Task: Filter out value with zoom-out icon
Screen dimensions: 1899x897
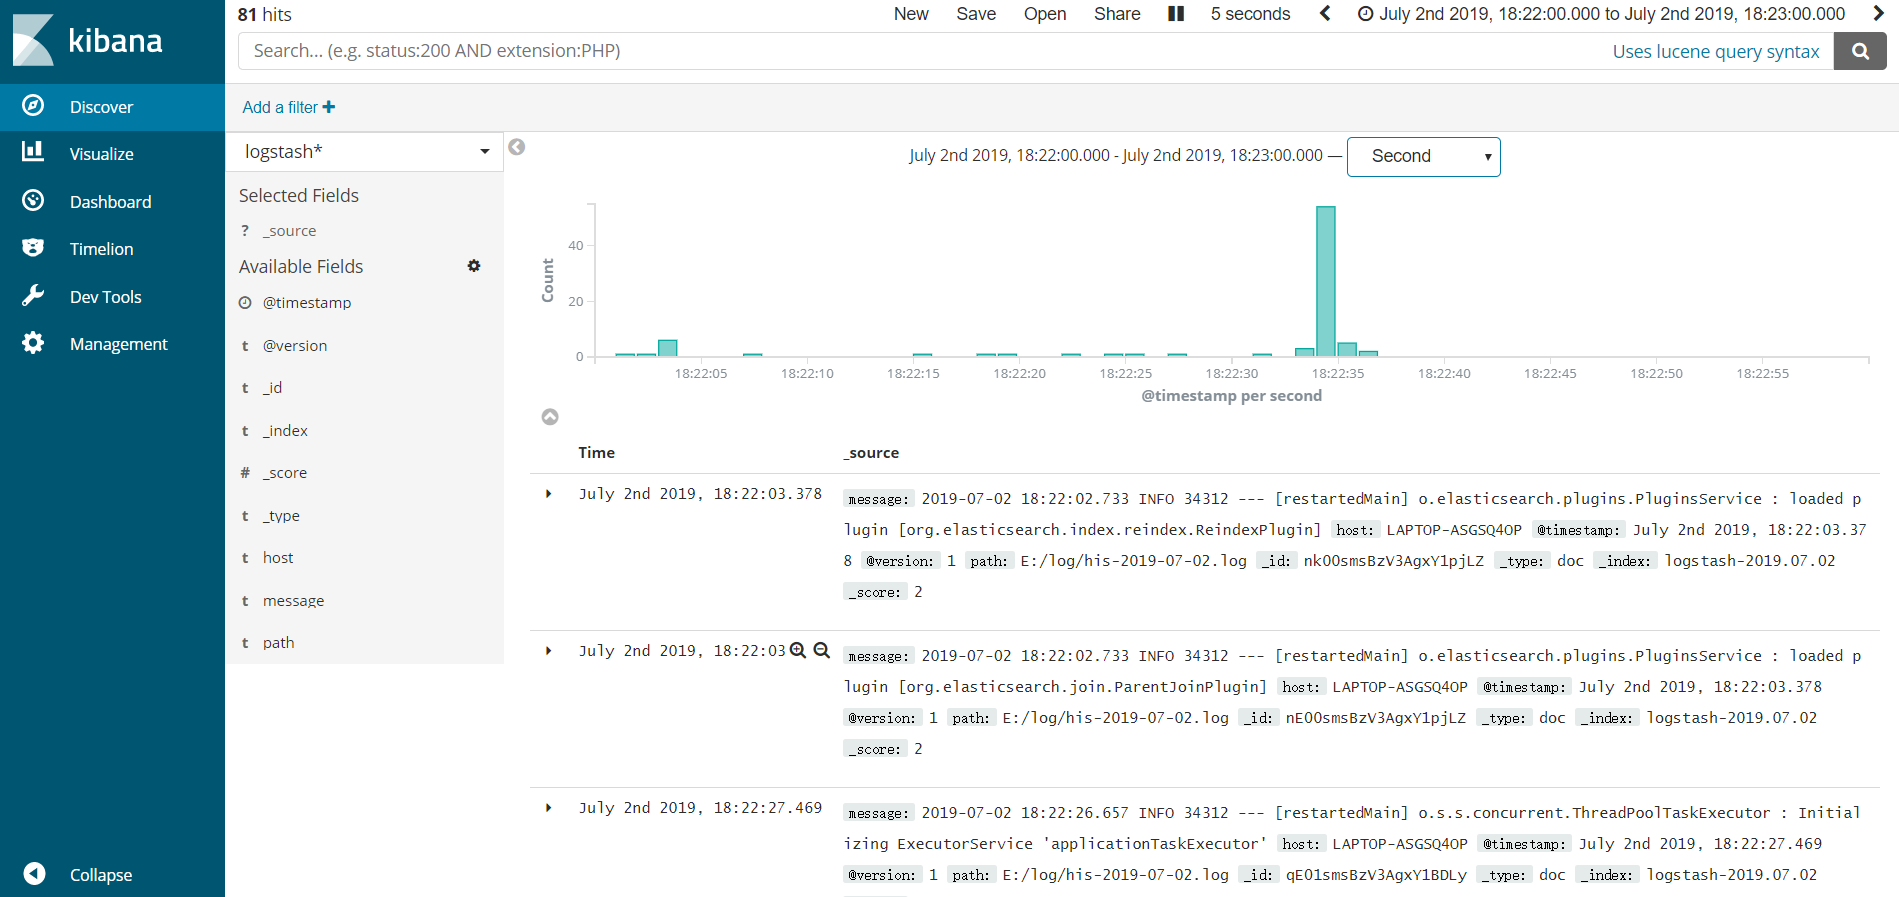Action: tap(822, 650)
